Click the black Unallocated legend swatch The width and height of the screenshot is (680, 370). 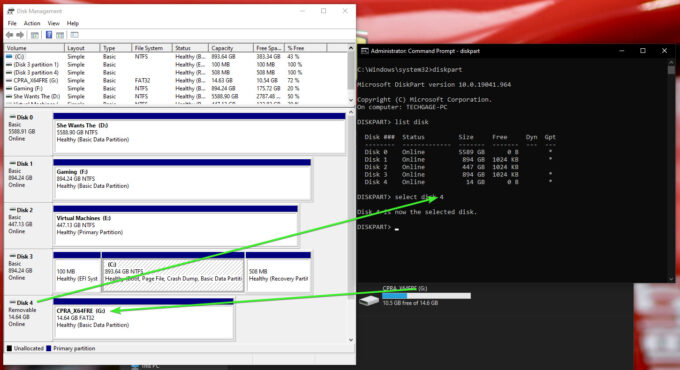click(9, 348)
